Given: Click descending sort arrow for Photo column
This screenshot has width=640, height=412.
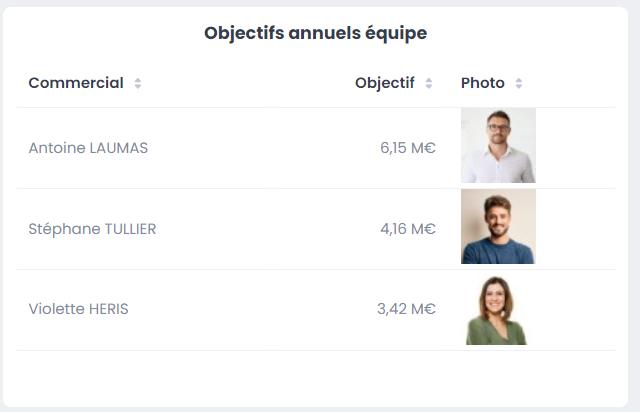Looking at the screenshot, I should (x=519, y=87).
